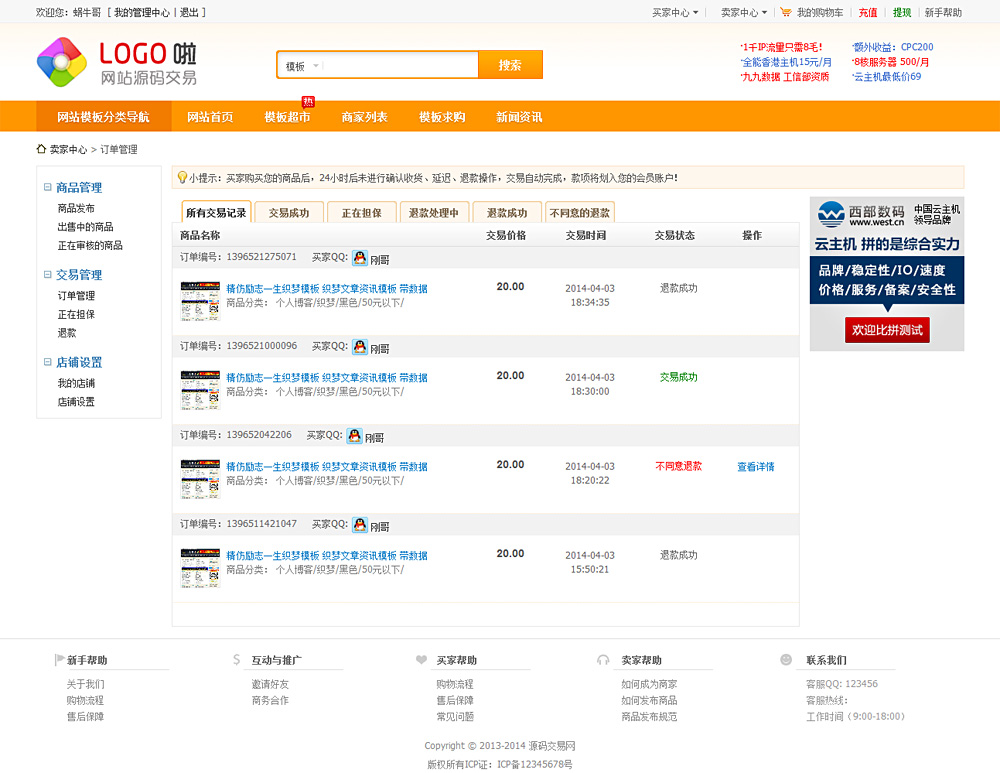Click the shopping cart icon in top bar

tap(786, 13)
